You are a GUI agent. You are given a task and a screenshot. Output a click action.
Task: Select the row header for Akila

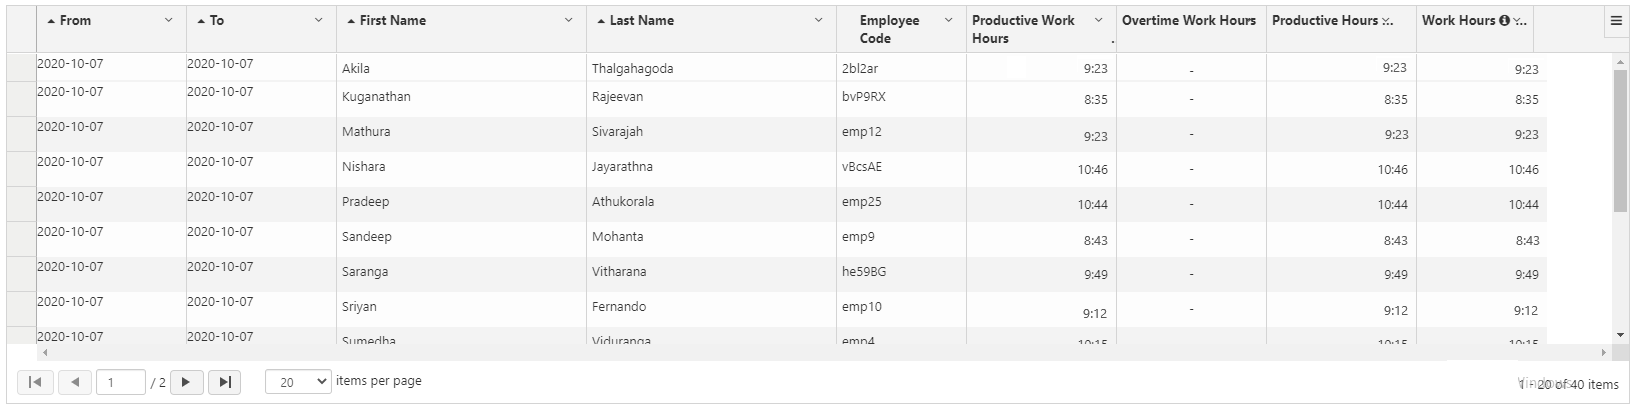pos(21,67)
